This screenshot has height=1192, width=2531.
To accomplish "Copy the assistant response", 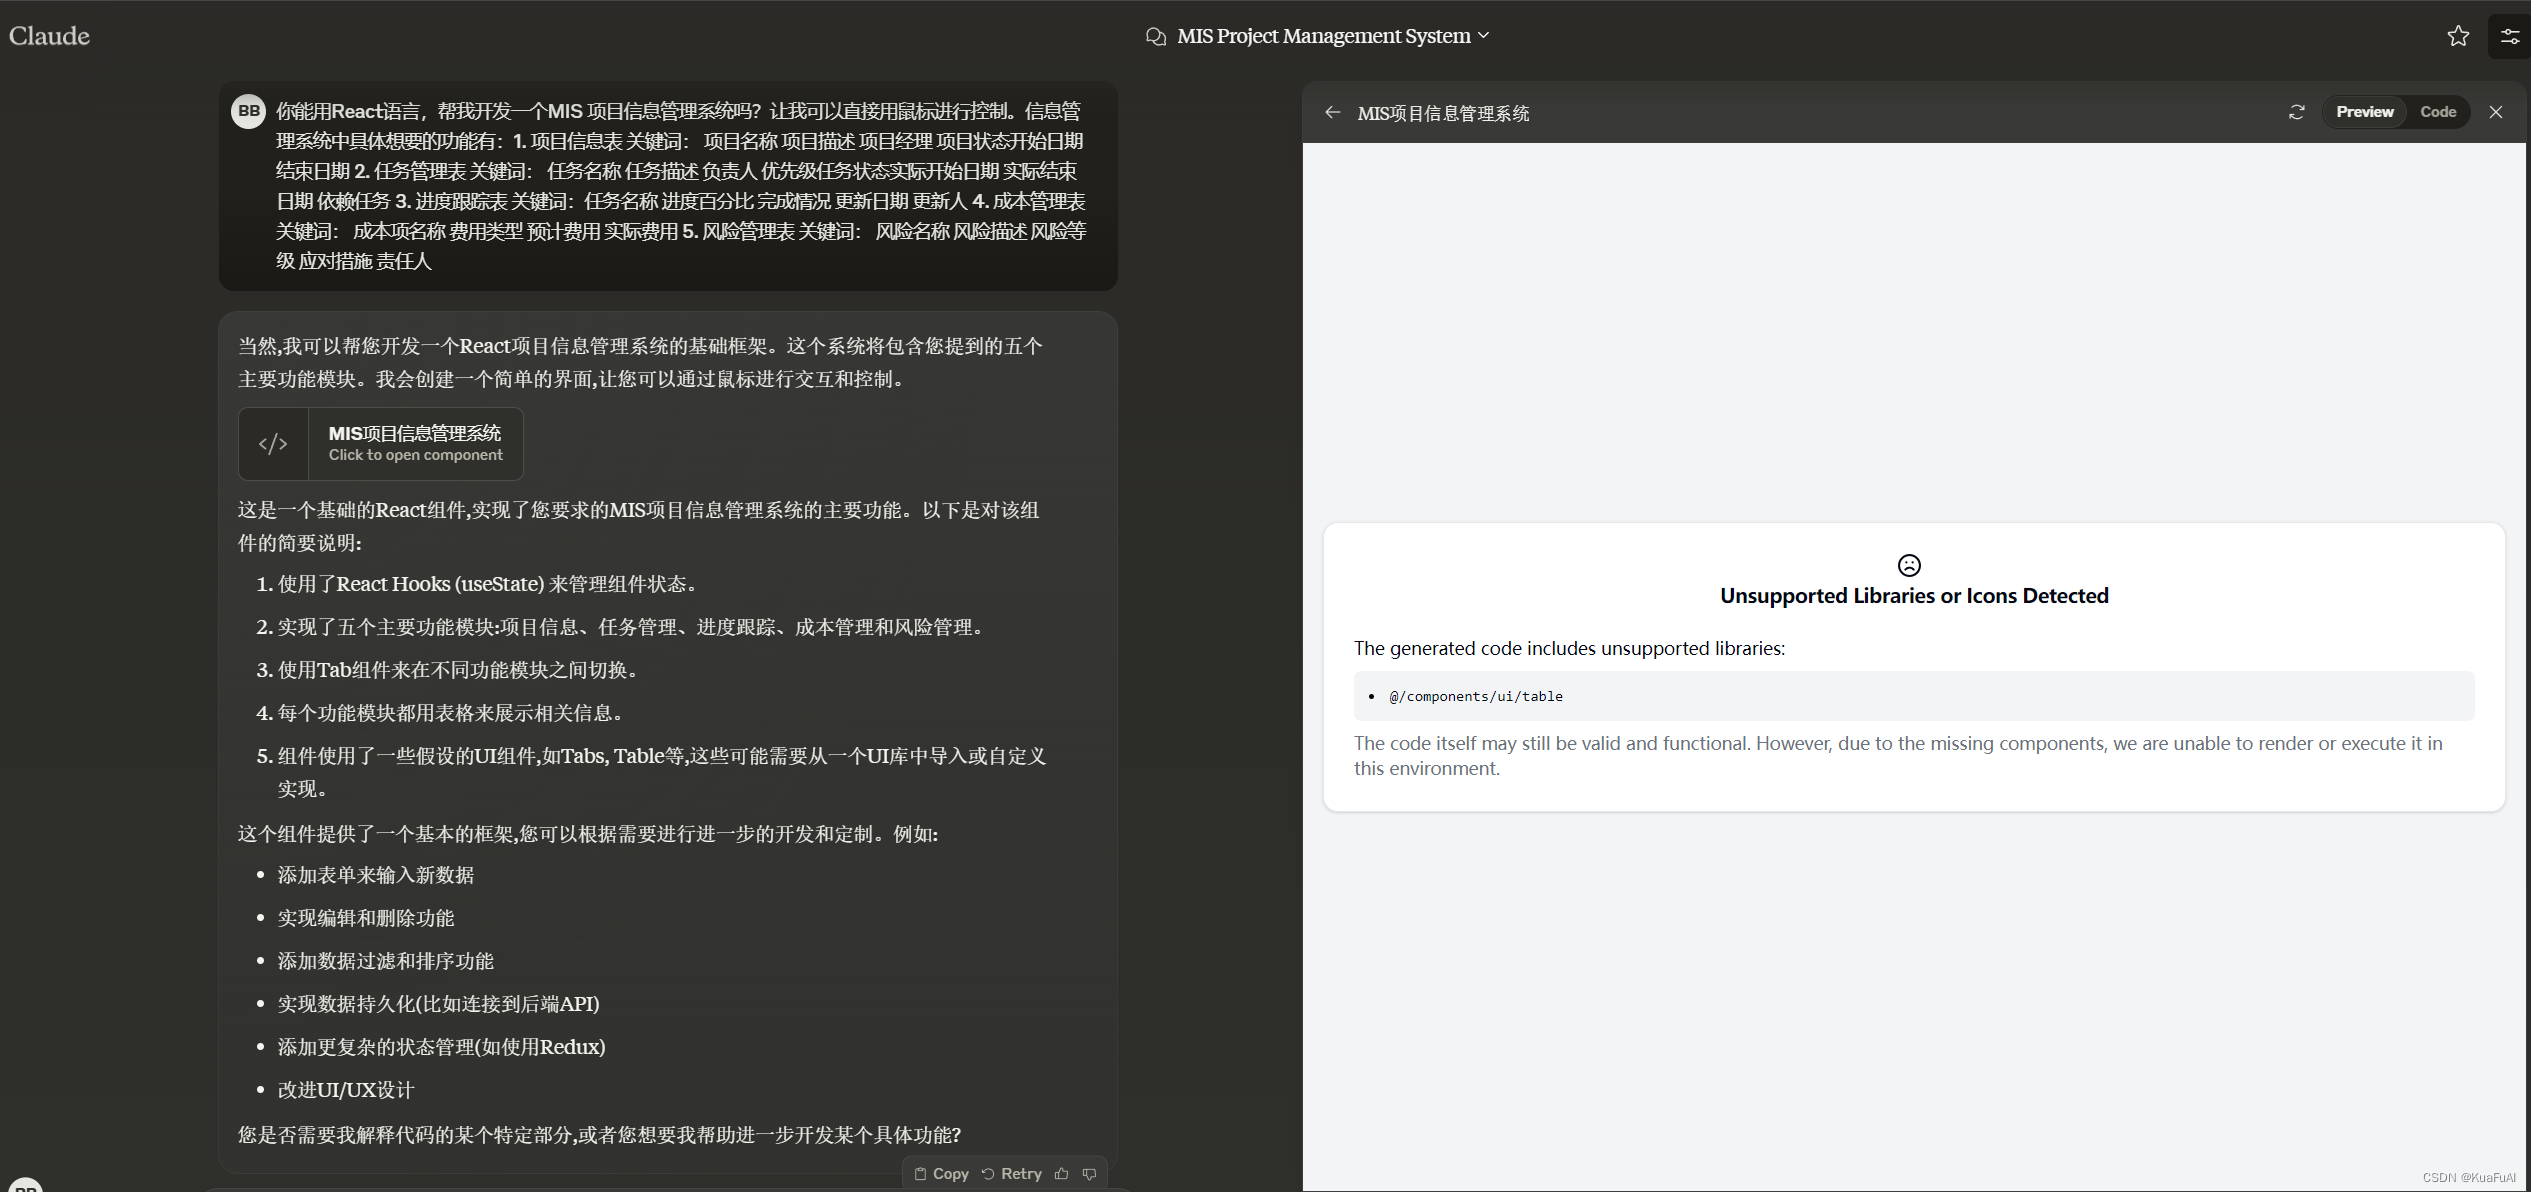I will (942, 1174).
